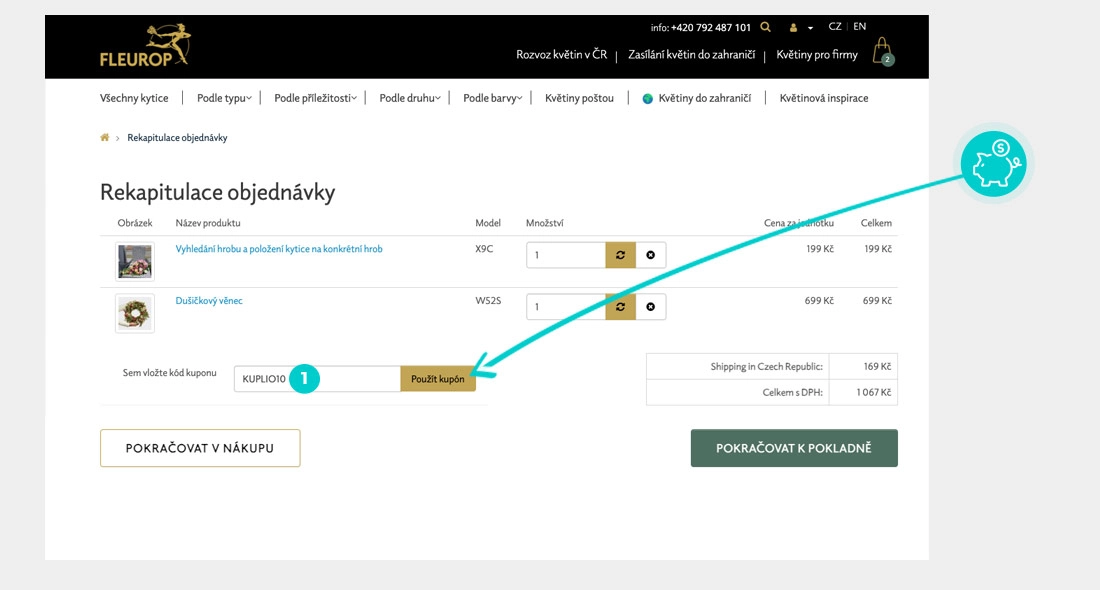This screenshot has height=590, width=1100.
Task: Click the home breadcrumb icon
Action: coord(105,138)
